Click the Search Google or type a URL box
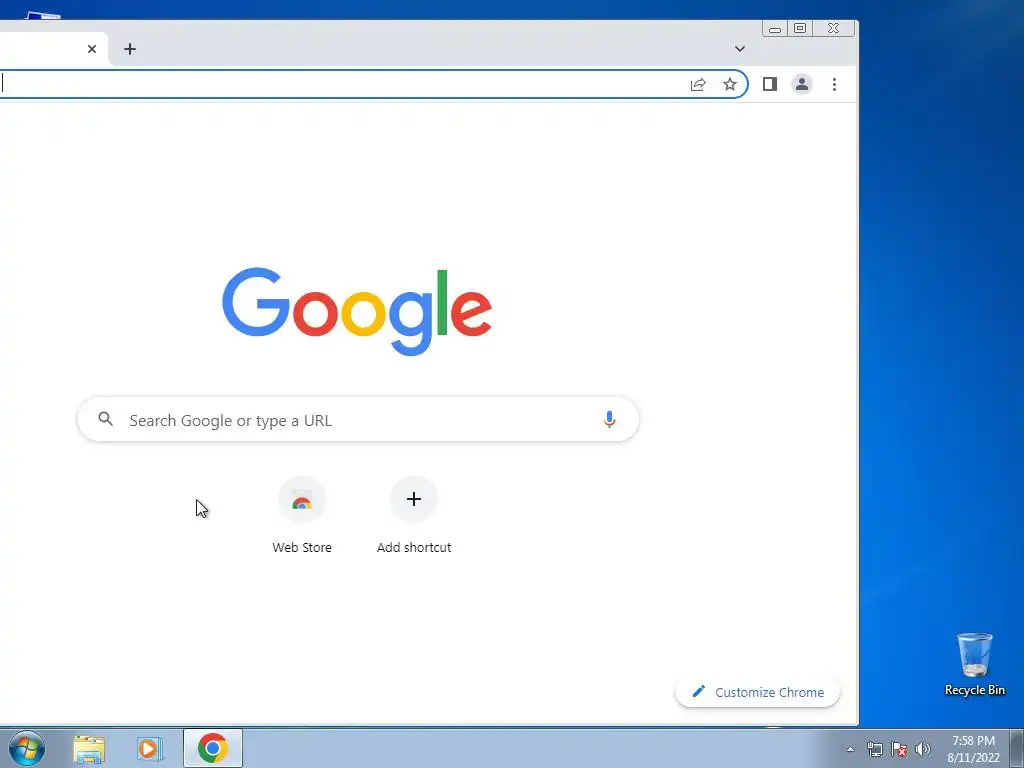Viewport: 1024px width, 768px height. [x=358, y=419]
